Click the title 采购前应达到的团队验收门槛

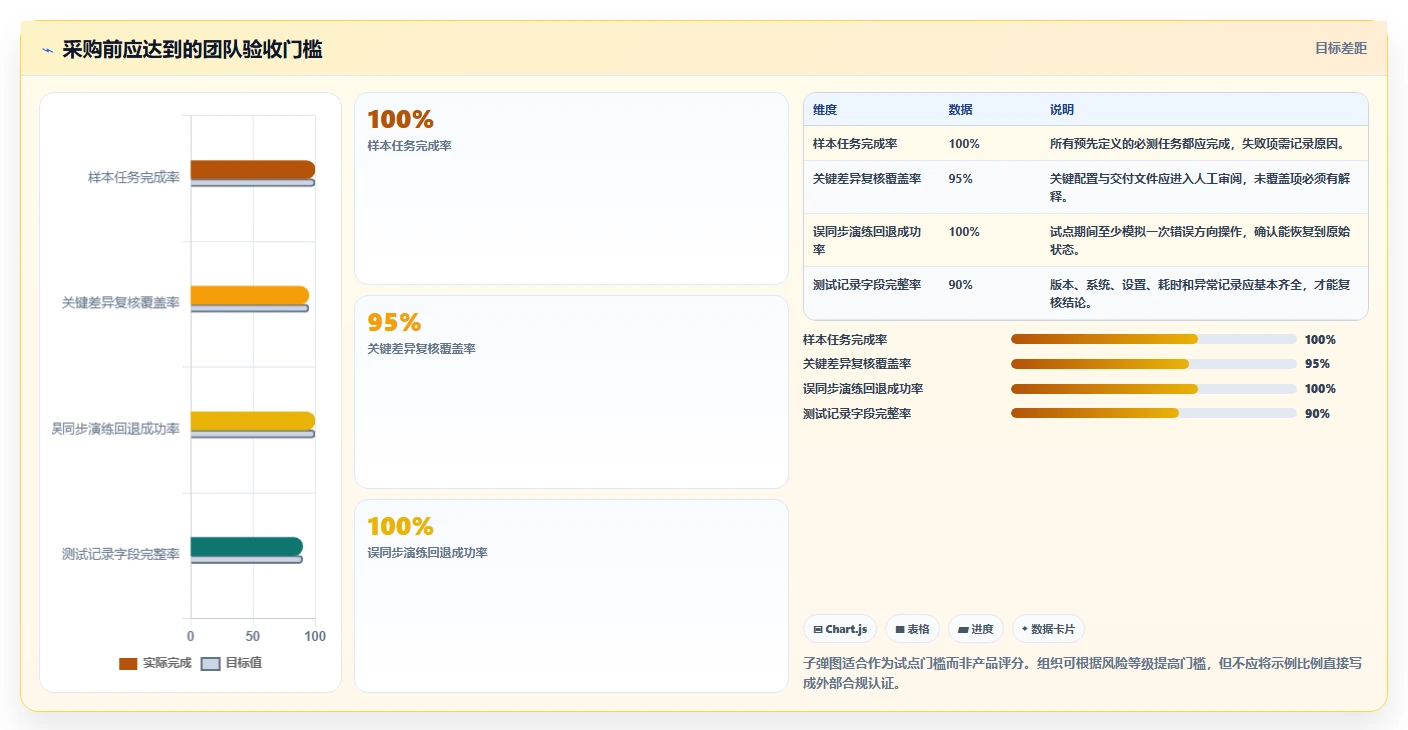point(192,49)
